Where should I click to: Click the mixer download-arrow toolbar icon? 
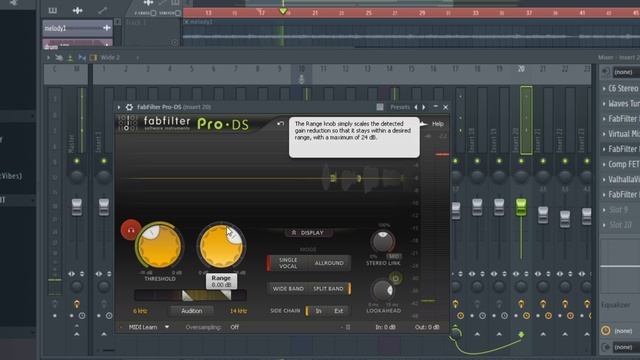pos(70,58)
